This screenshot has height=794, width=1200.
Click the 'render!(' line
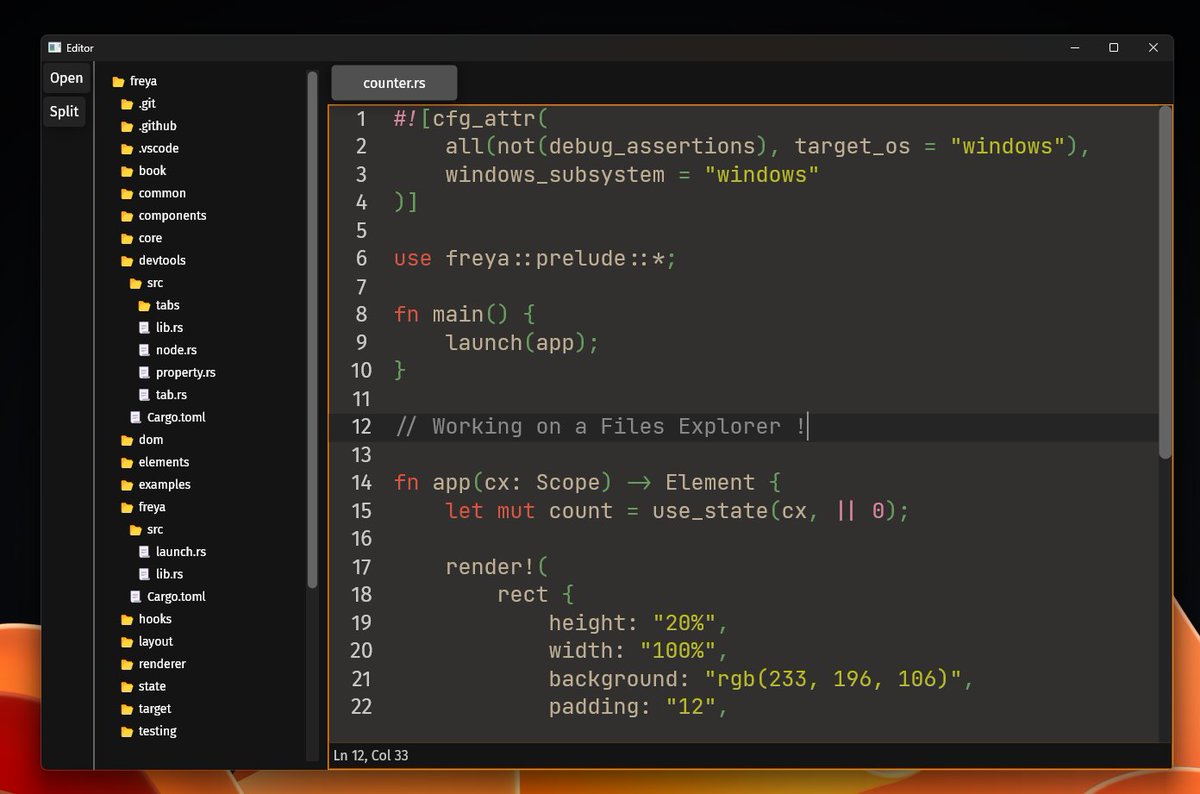(497, 567)
